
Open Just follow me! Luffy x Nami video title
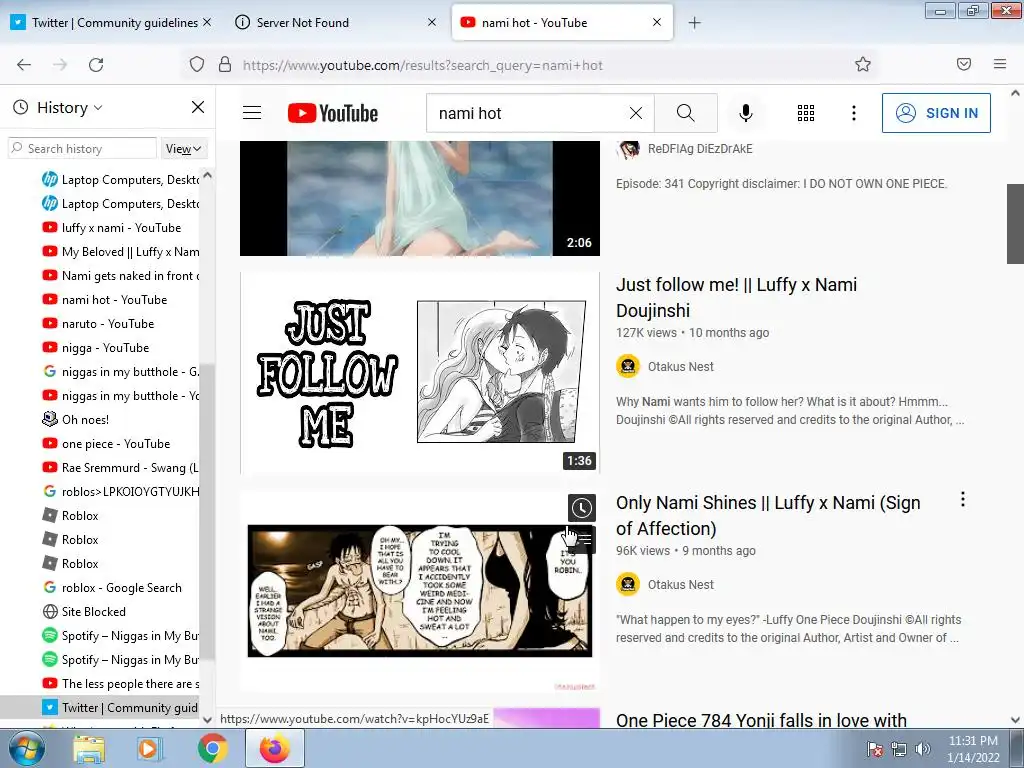[x=736, y=298]
